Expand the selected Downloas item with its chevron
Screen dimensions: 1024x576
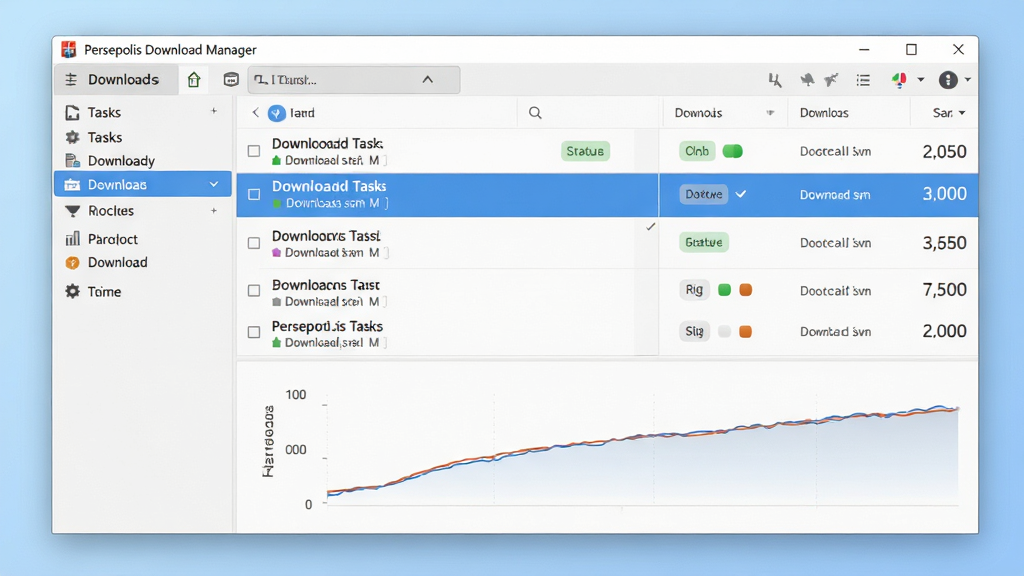[214, 185]
